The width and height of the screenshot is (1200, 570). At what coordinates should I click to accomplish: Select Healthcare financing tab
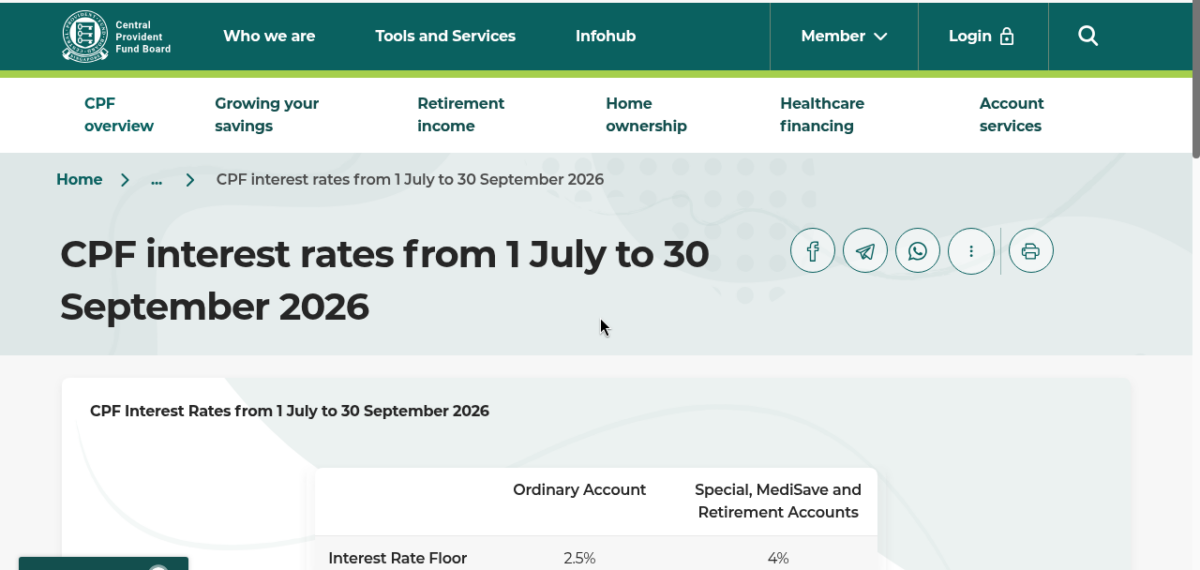pos(822,115)
